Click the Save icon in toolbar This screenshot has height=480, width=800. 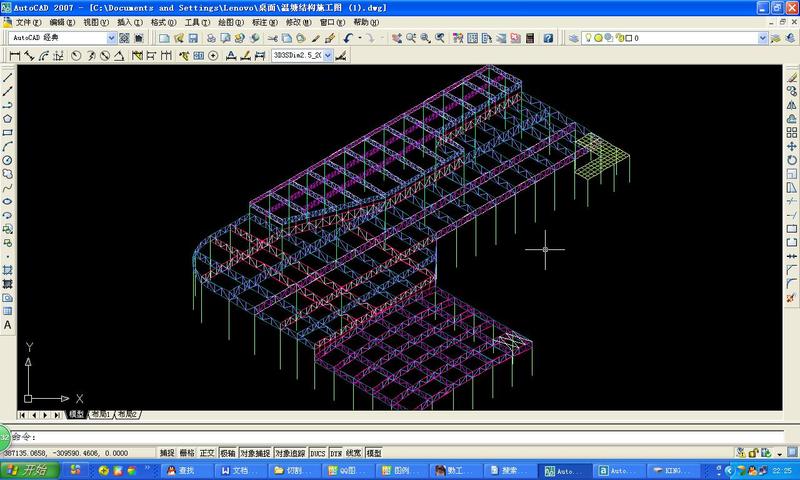[192, 38]
